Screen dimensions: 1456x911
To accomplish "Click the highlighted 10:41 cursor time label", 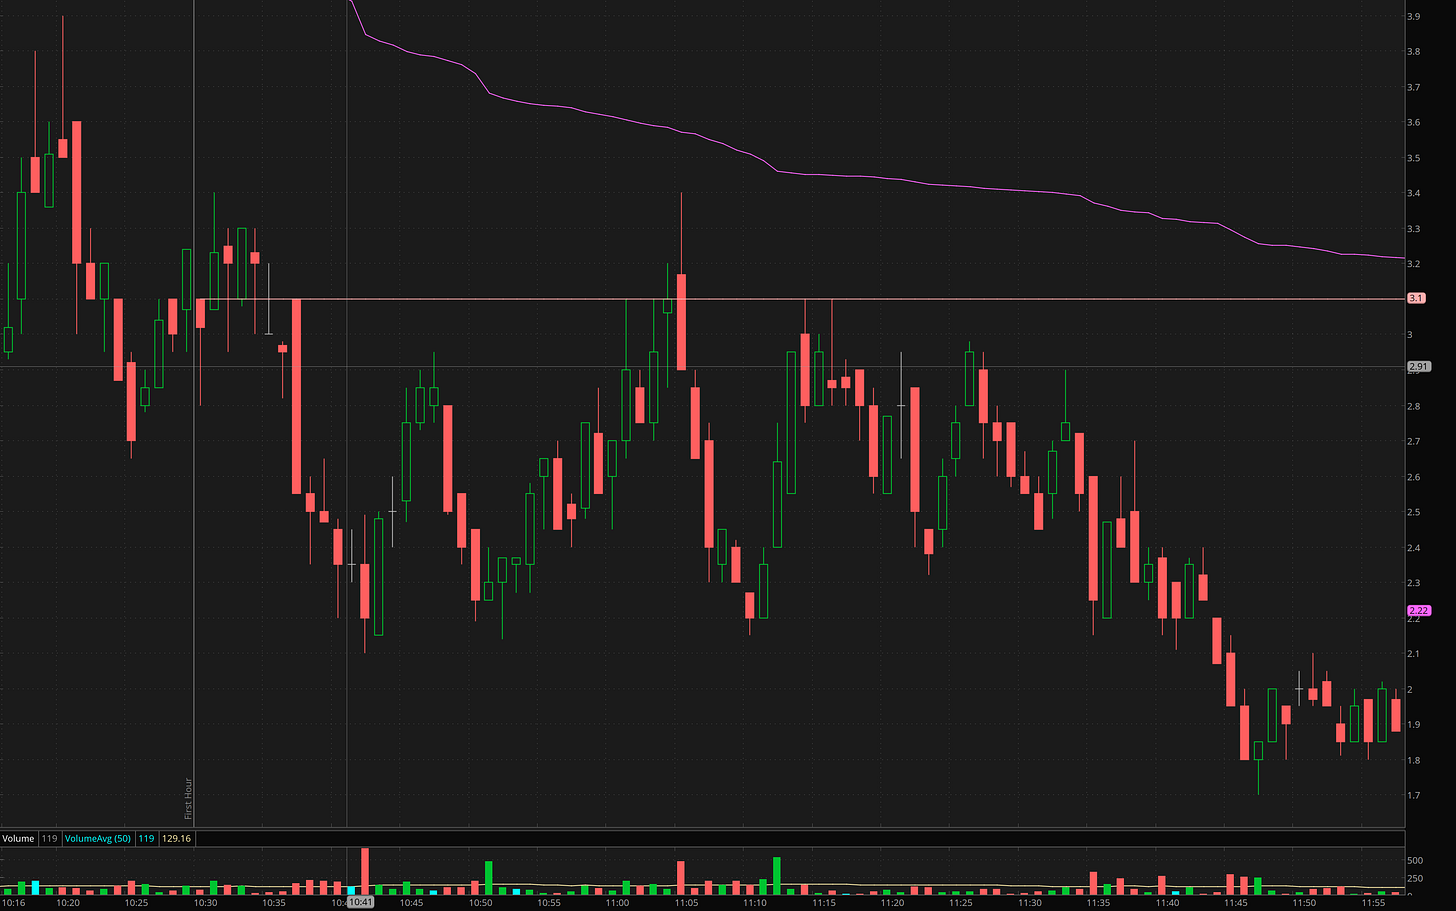I will click(360, 902).
